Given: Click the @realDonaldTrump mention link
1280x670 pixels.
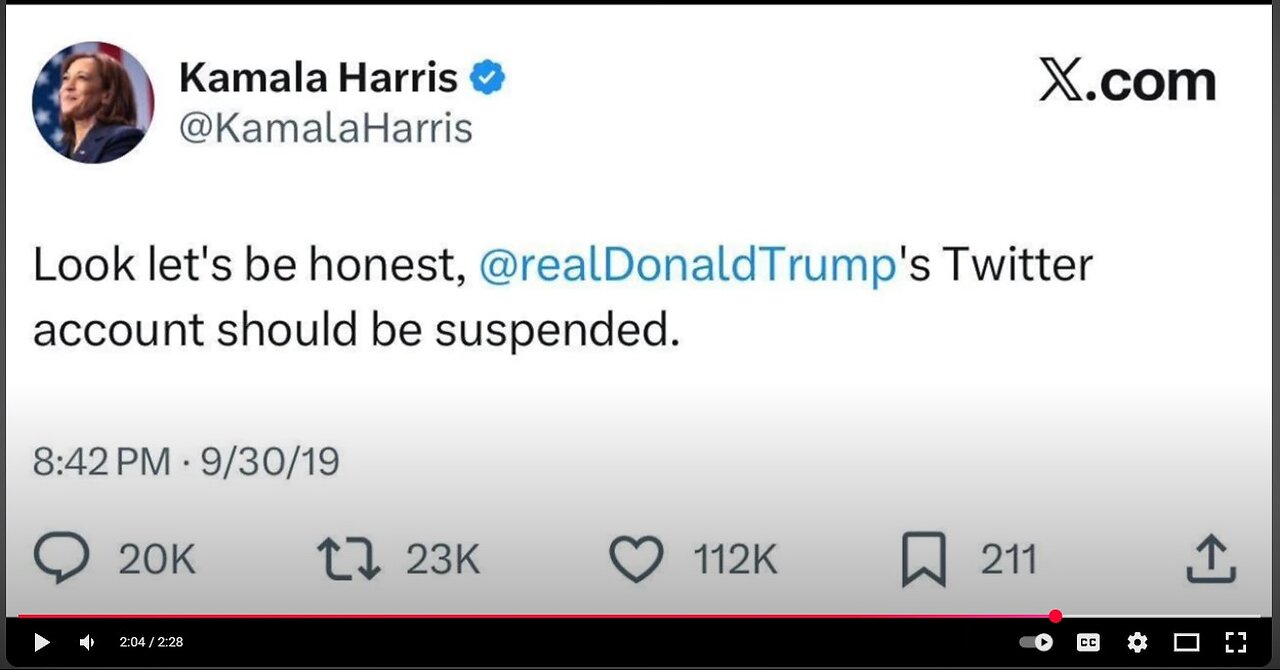Looking at the screenshot, I should click(687, 265).
